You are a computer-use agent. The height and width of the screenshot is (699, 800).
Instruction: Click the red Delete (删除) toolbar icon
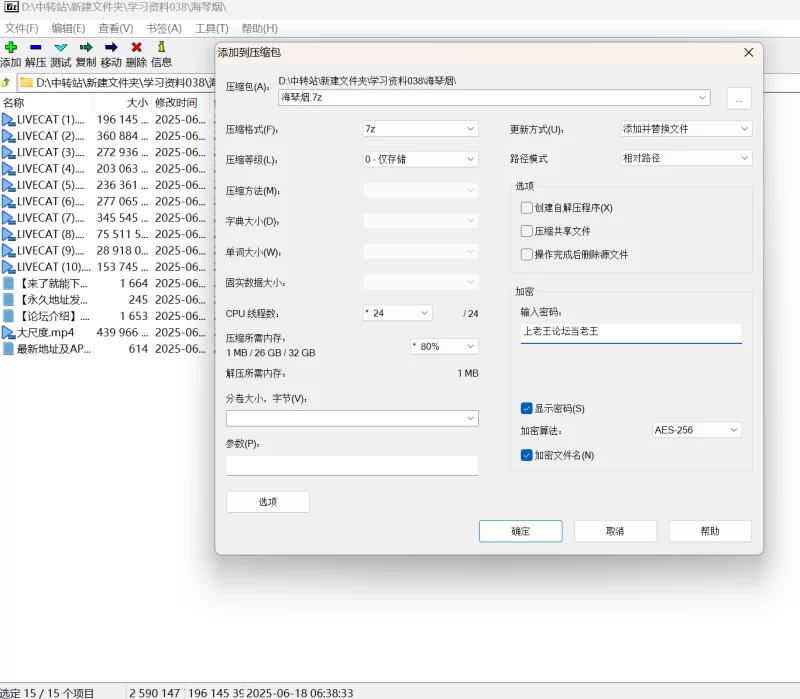(136, 47)
